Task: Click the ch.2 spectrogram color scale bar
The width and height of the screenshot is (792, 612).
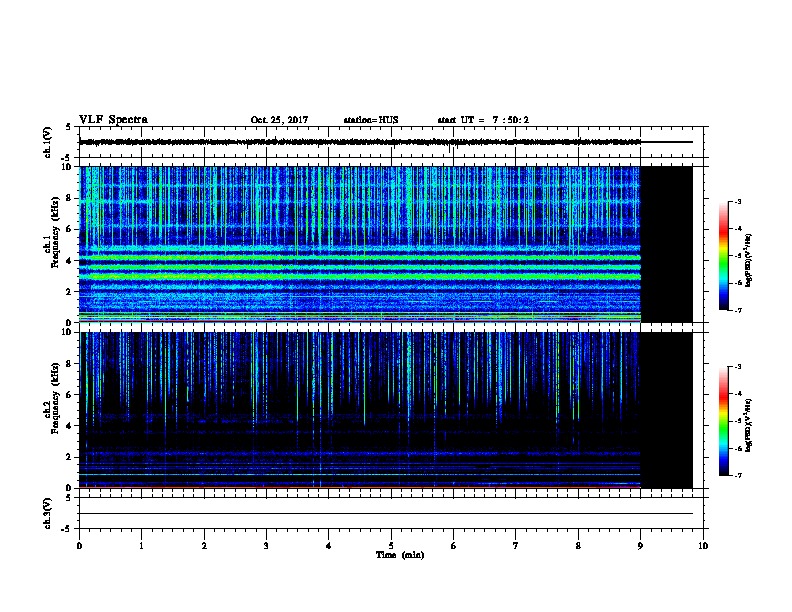Action: coord(723,421)
